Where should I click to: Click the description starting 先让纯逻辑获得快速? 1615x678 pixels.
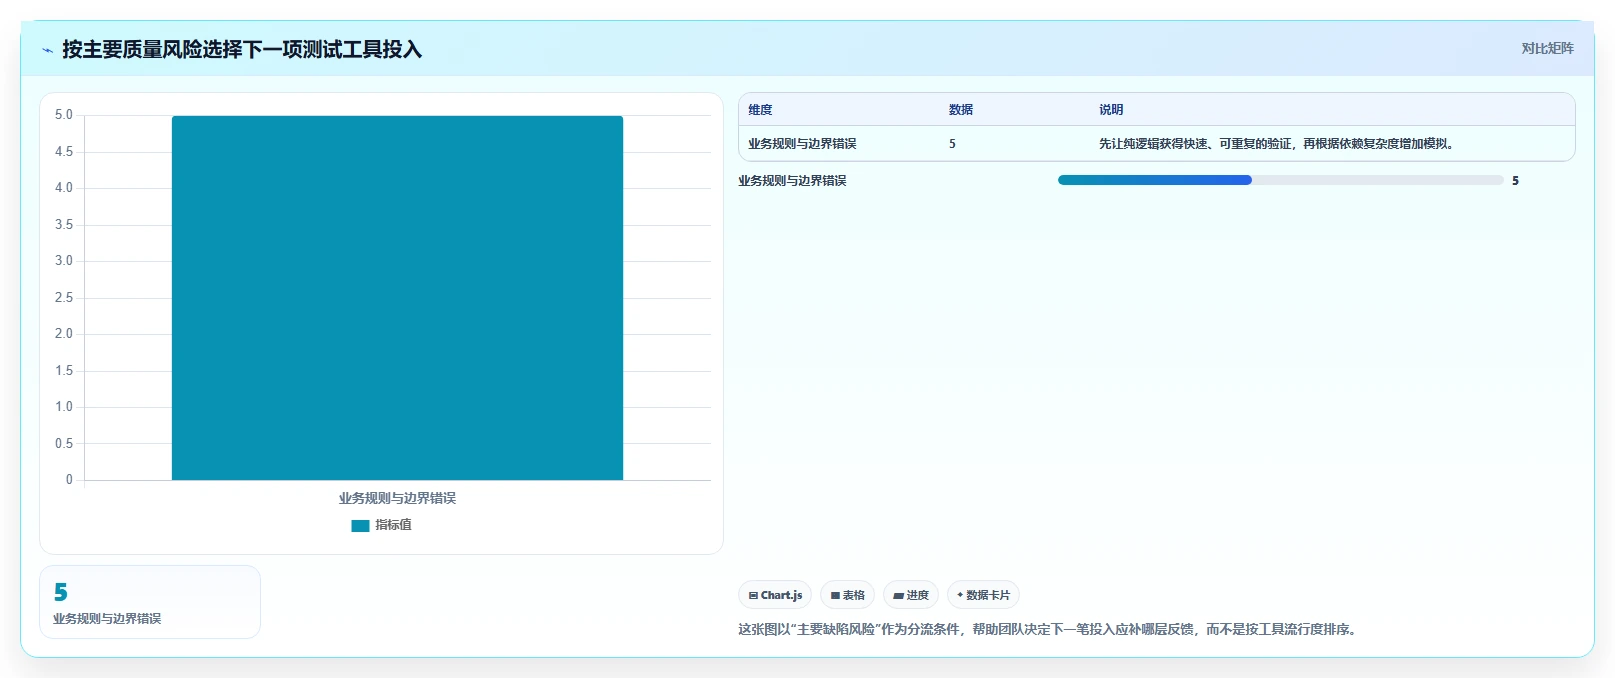pos(1276,144)
